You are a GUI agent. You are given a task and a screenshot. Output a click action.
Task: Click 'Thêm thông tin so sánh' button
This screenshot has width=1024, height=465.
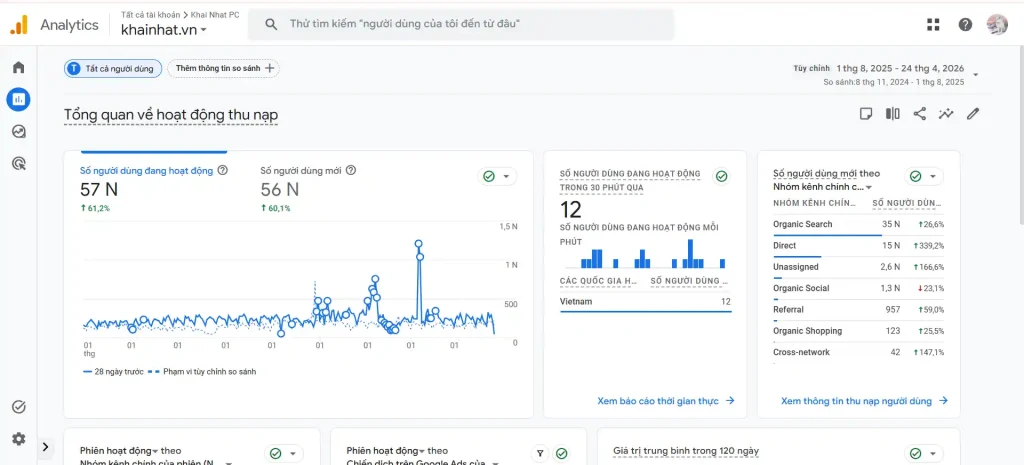click(x=223, y=68)
